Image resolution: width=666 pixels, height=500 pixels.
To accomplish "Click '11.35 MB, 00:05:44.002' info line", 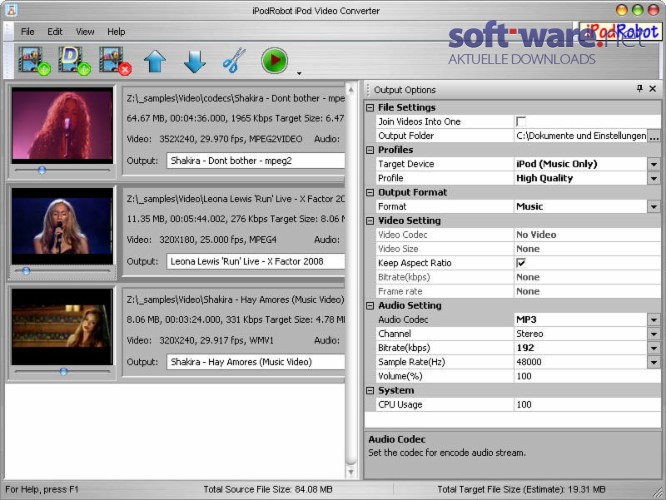I will pyautogui.click(x=236, y=219).
